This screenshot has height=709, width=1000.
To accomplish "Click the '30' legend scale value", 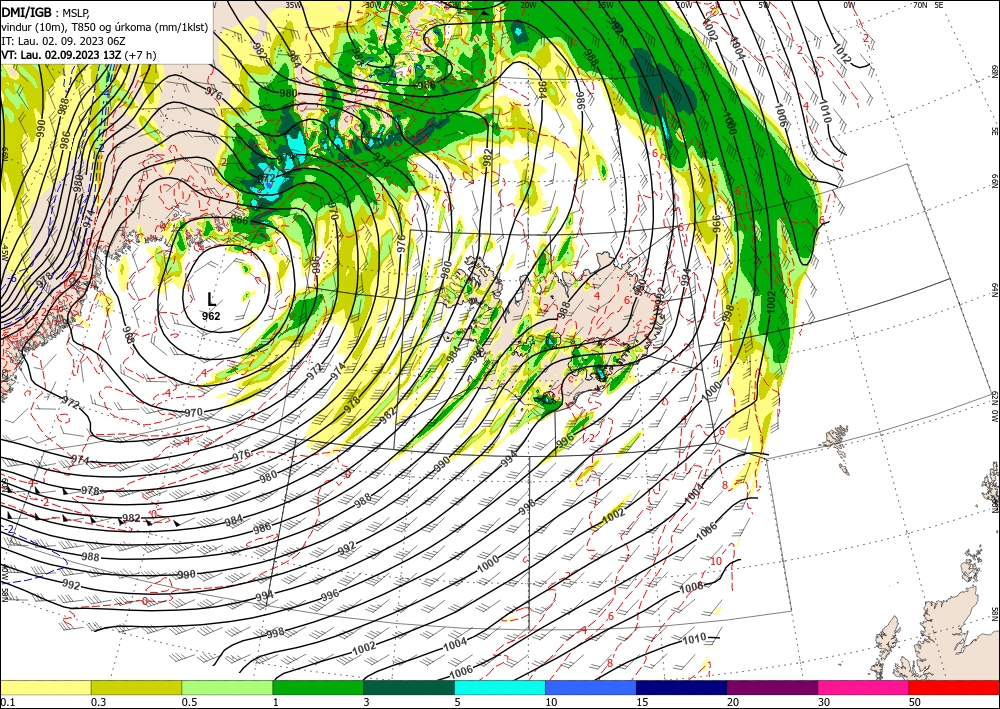I will pyautogui.click(x=824, y=702).
